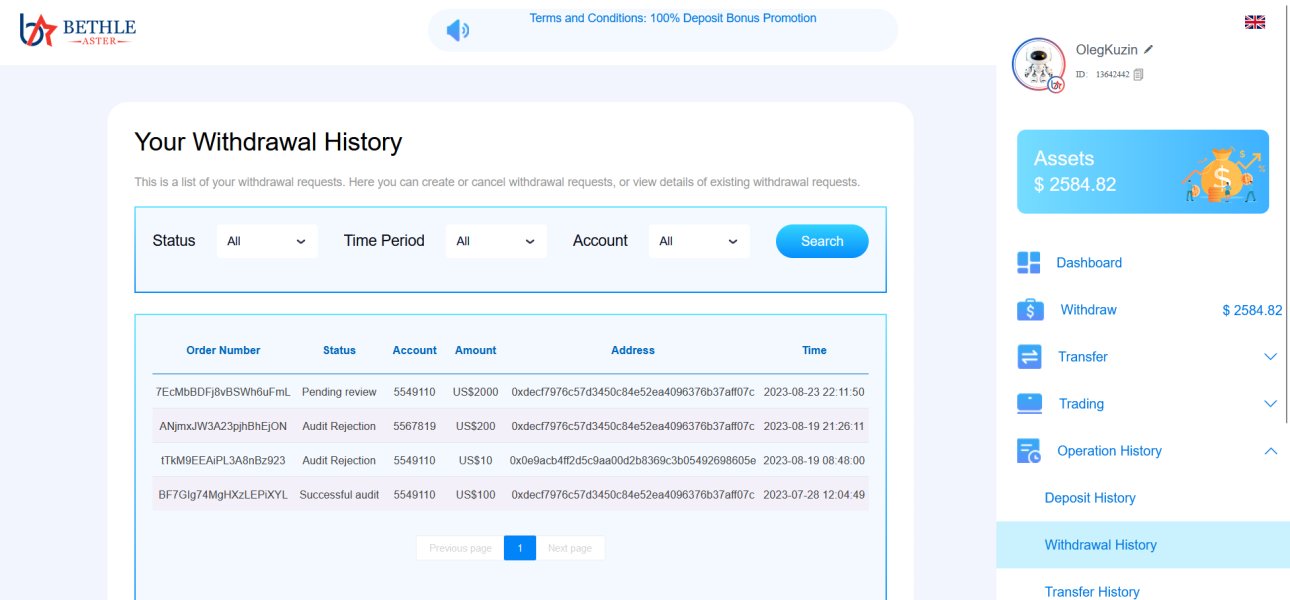Open the Account filter dropdown
The image size is (1290, 600).
[x=699, y=241]
